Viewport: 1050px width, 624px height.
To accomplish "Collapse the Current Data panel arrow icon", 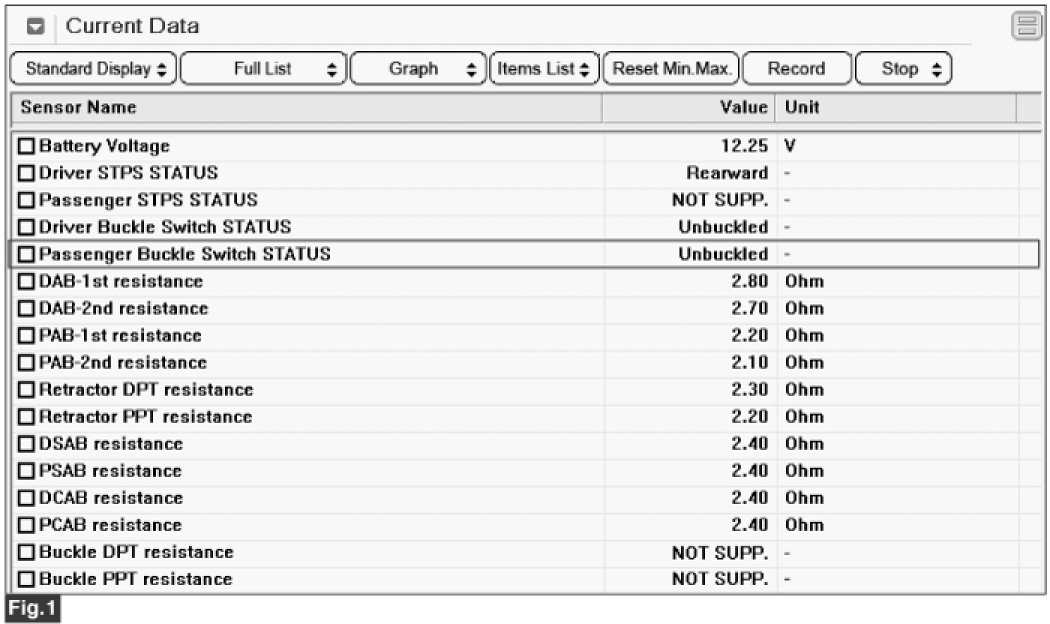I will point(35,27).
